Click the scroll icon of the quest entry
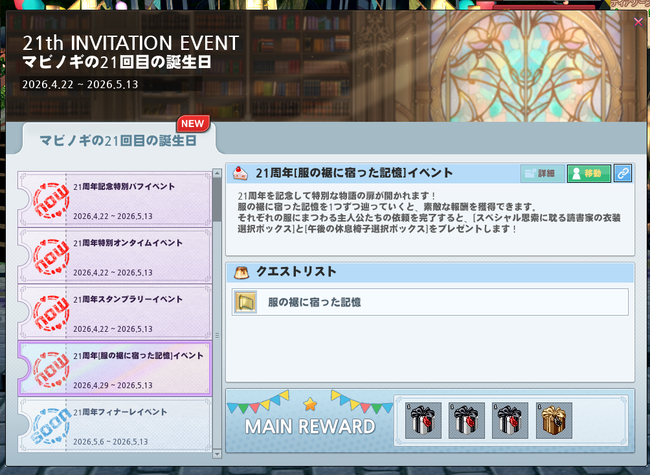650x475 pixels. click(x=245, y=302)
